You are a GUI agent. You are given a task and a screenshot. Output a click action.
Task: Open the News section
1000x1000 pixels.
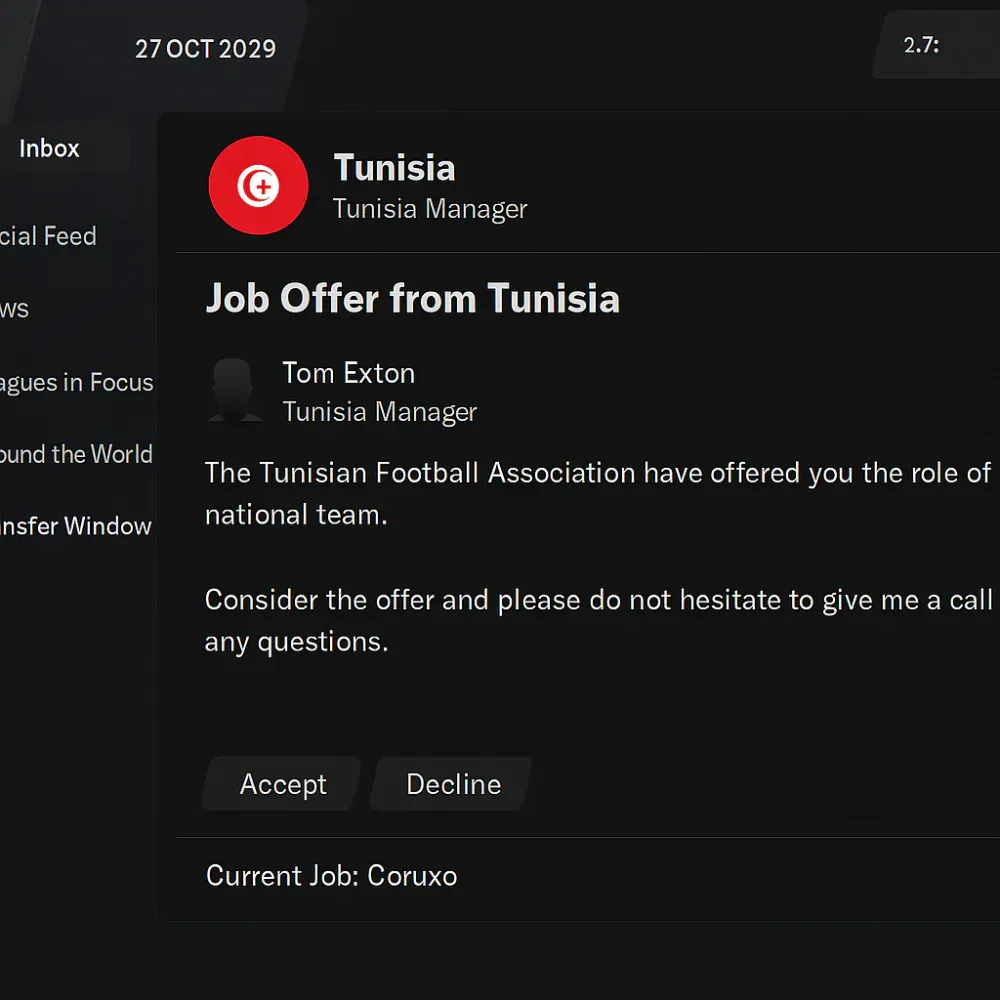click(x=15, y=309)
